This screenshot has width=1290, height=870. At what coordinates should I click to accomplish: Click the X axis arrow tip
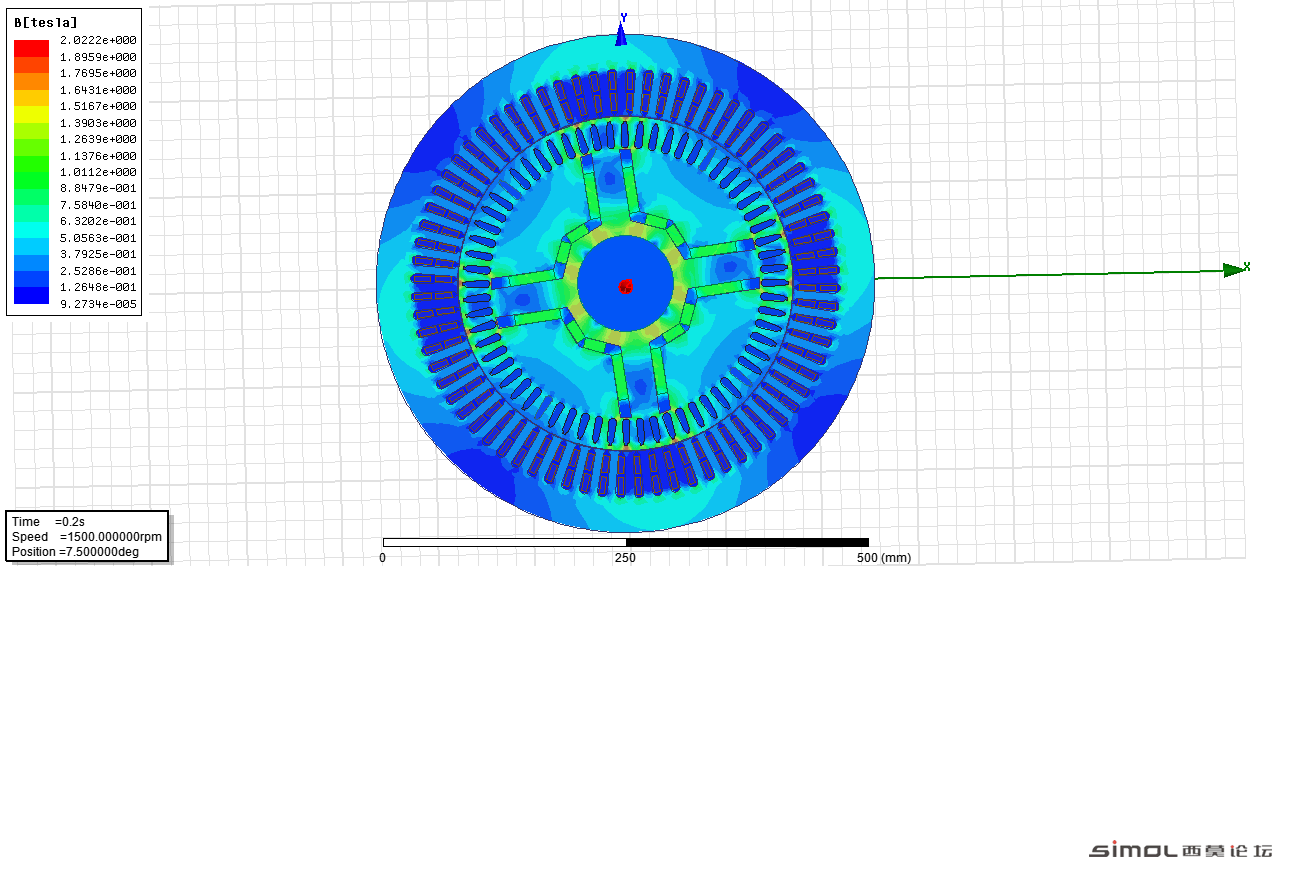[x=1236, y=269]
